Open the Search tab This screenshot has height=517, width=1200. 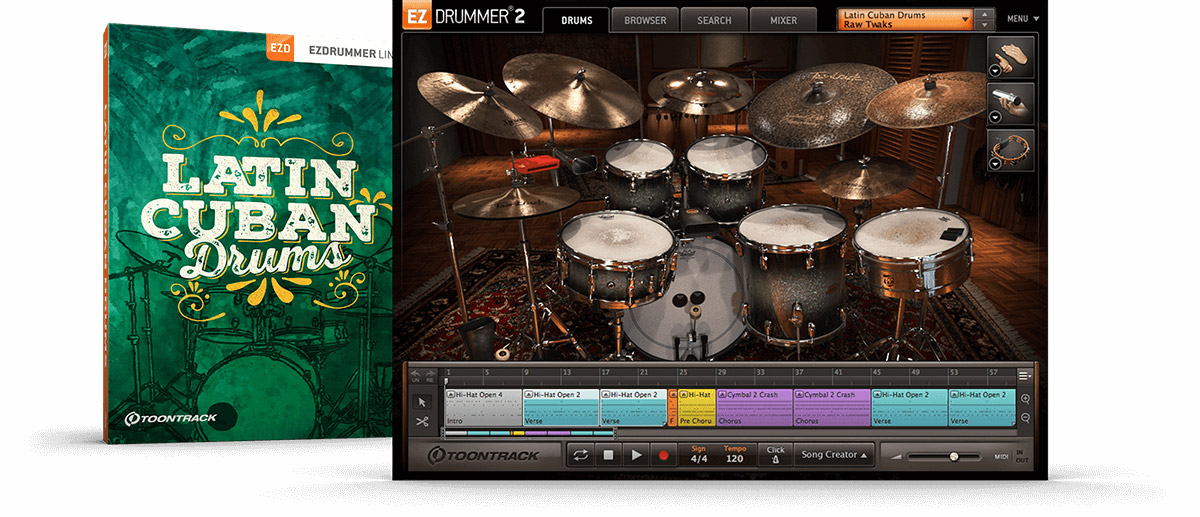714,20
